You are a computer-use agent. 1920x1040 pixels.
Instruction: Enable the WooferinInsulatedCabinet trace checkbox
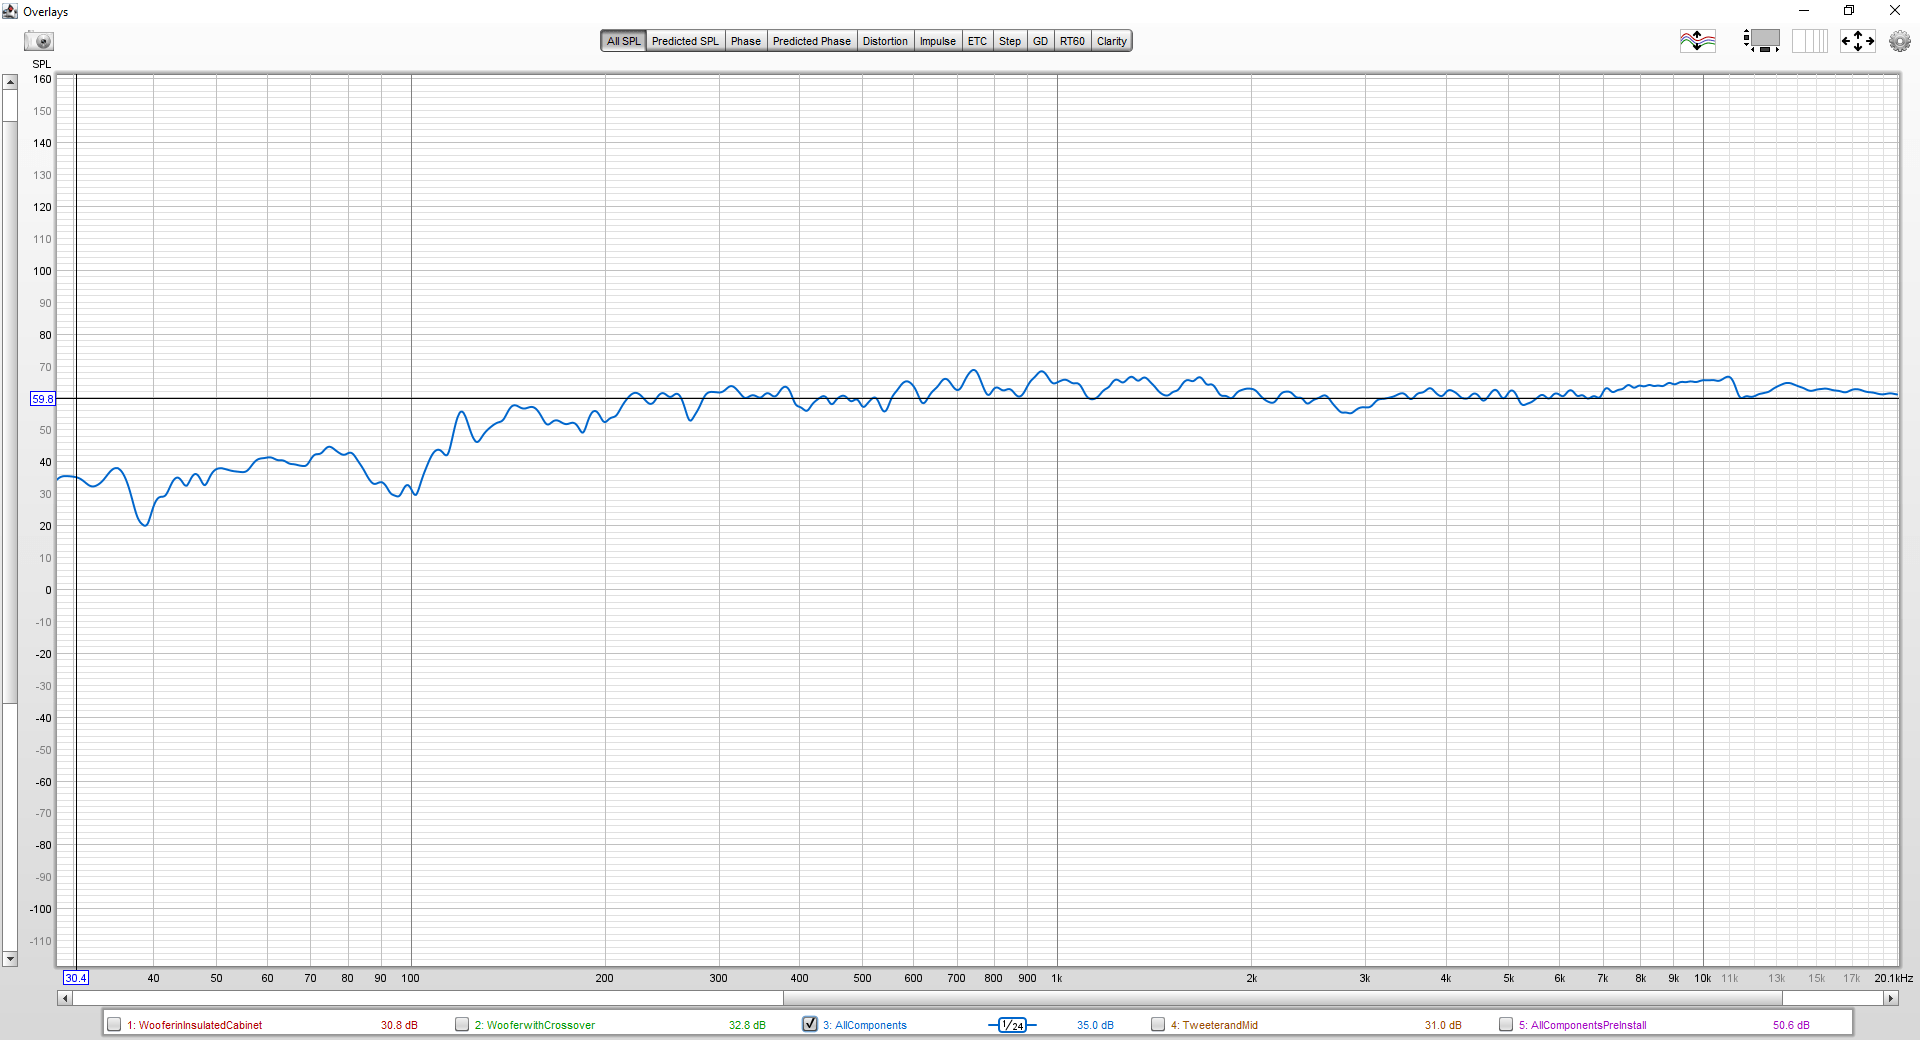tap(114, 1024)
